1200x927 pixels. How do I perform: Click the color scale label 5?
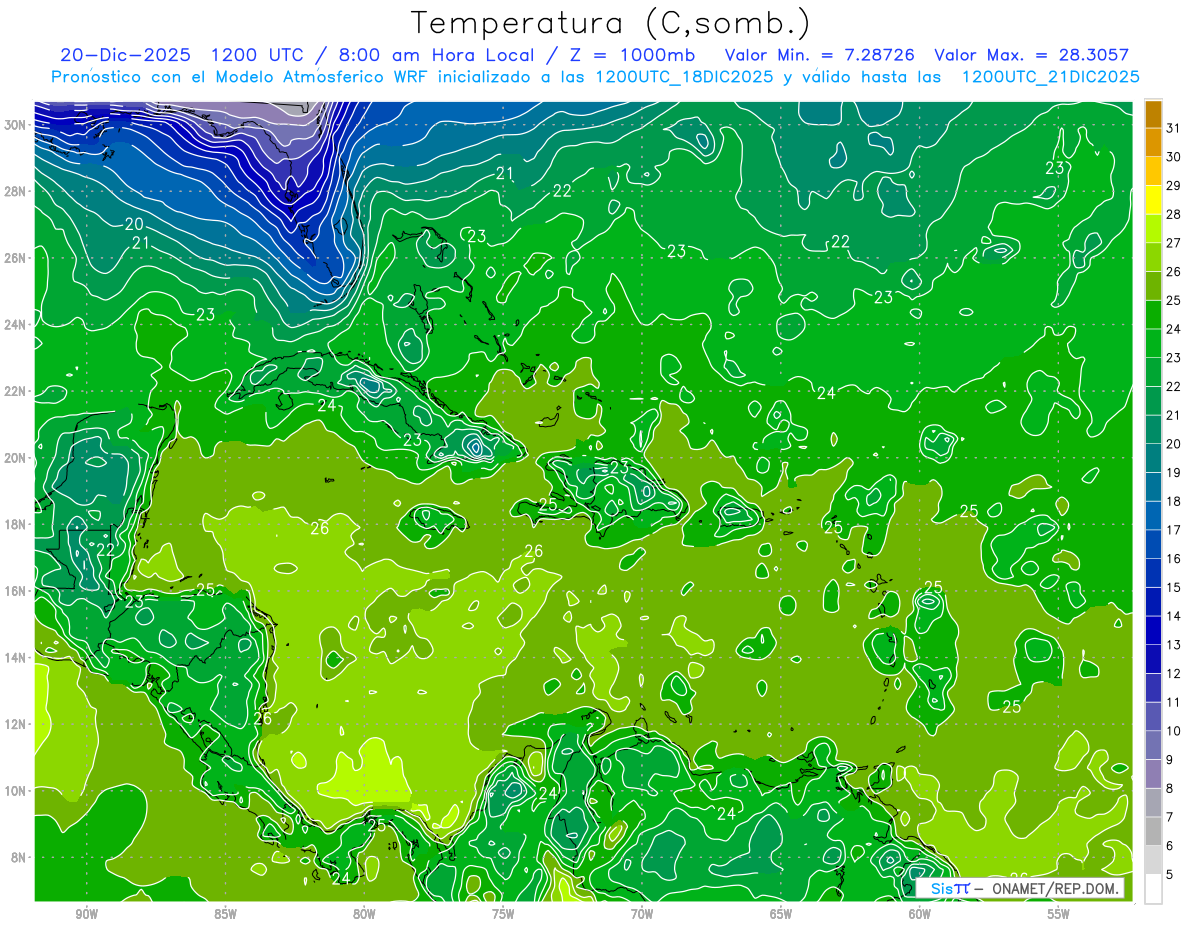pyautogui.click(x=1169, y=876)
